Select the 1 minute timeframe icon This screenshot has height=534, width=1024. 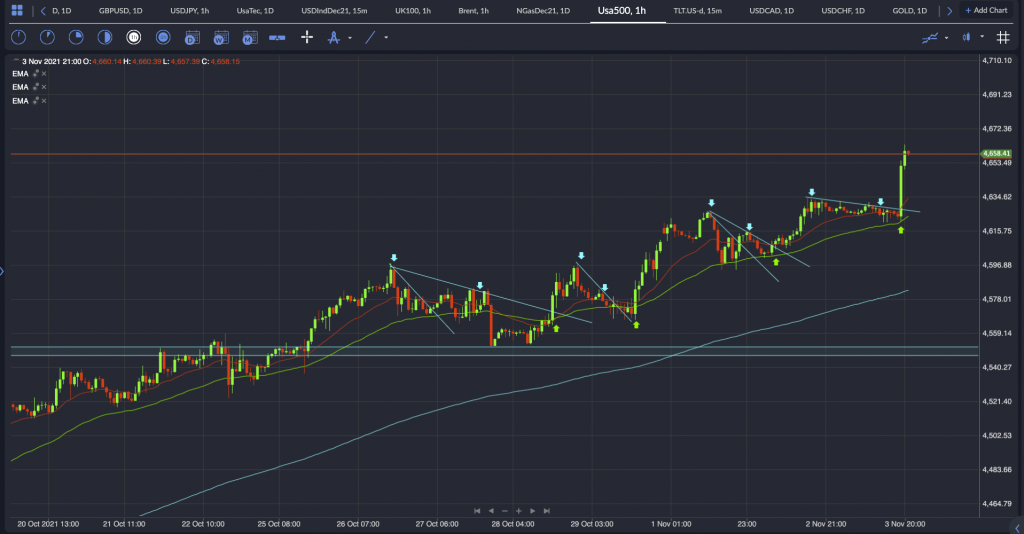19,38
